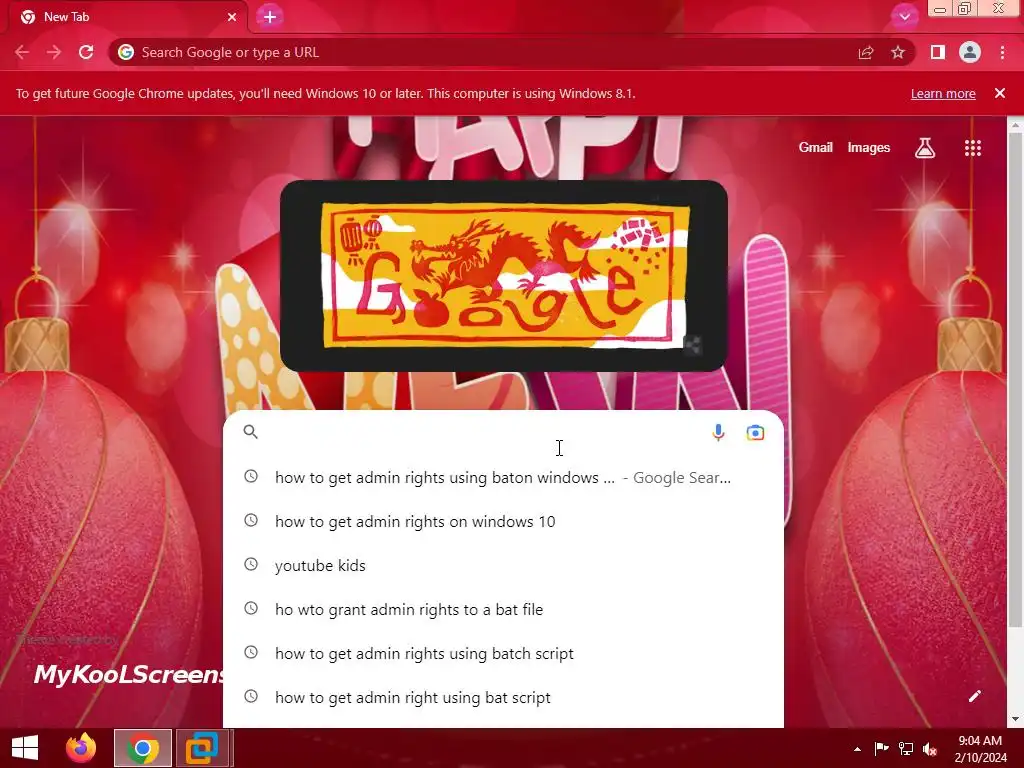The width and height of the screenshot is (1024, 768).
Task: Close the New Tab tab
Action: tap(232, 17)
